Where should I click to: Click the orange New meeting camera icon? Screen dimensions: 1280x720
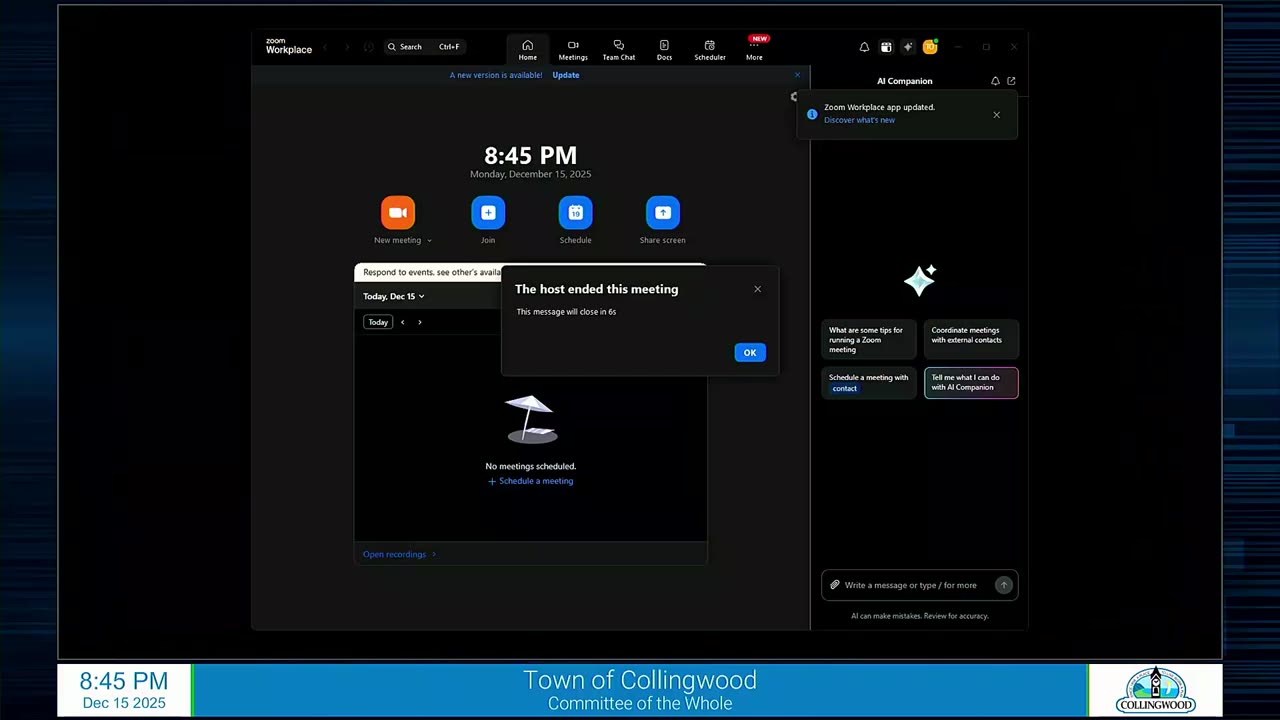(x=397, y=212)
